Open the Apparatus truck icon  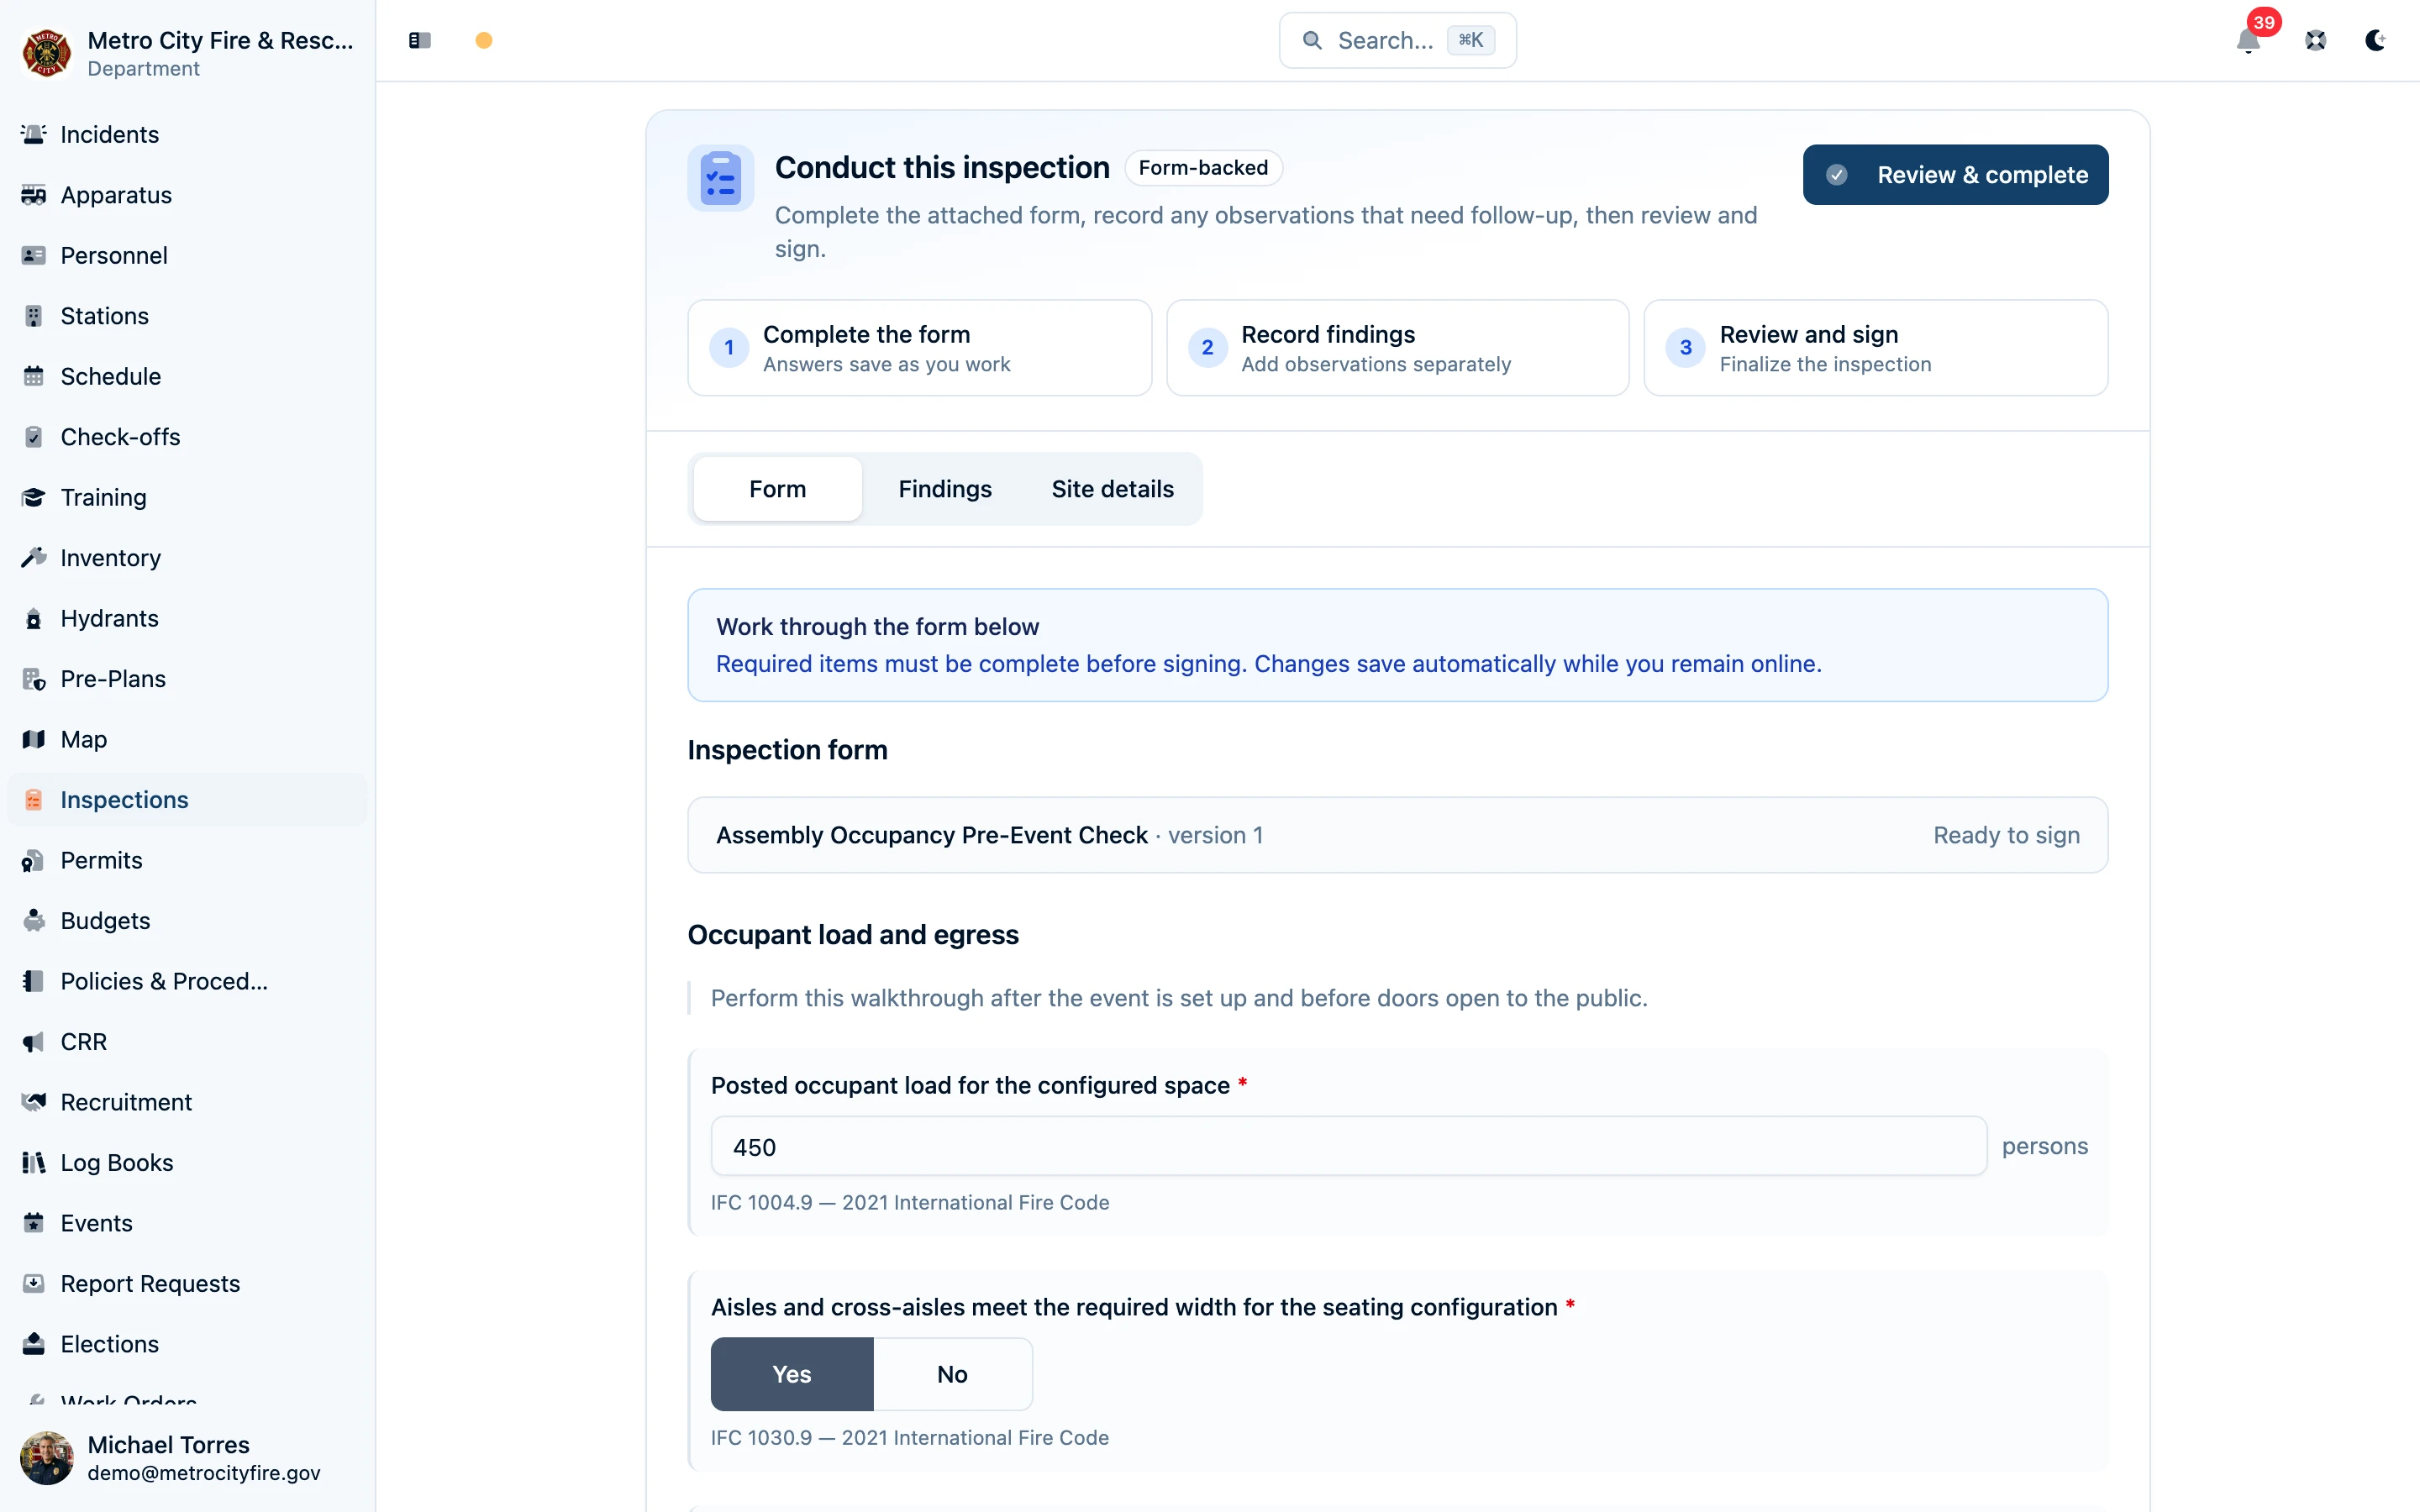[34, 195]
